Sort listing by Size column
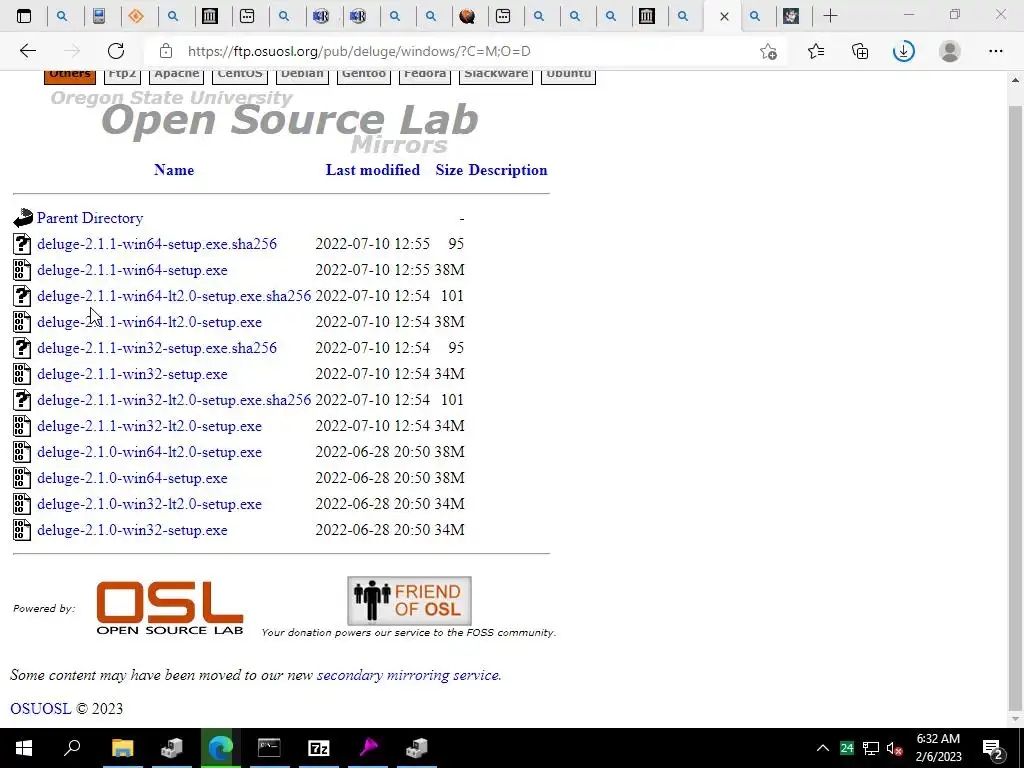Viewport: 1024px width, 768px height. [x=449, y=170]
